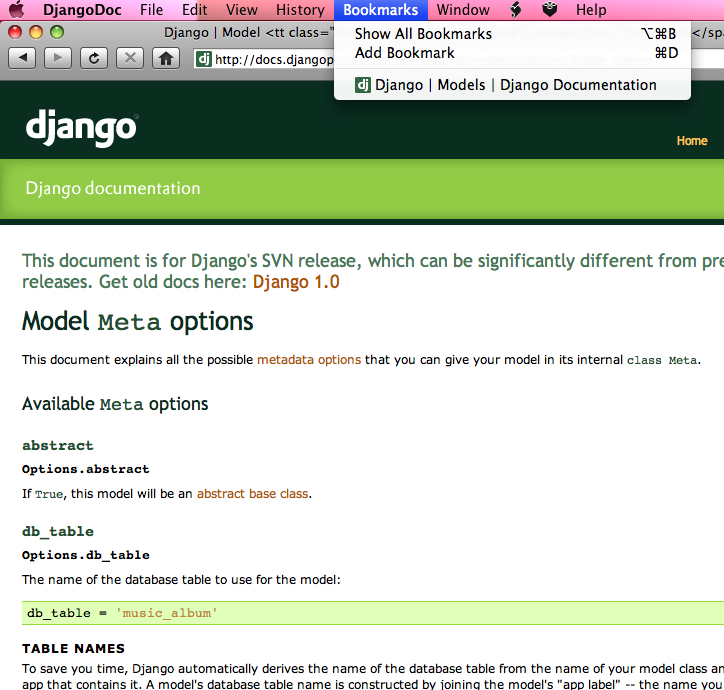Click the db_table = 'music_album' code block
This screenshot has height=690, width=724.
(x=373, y=613)
